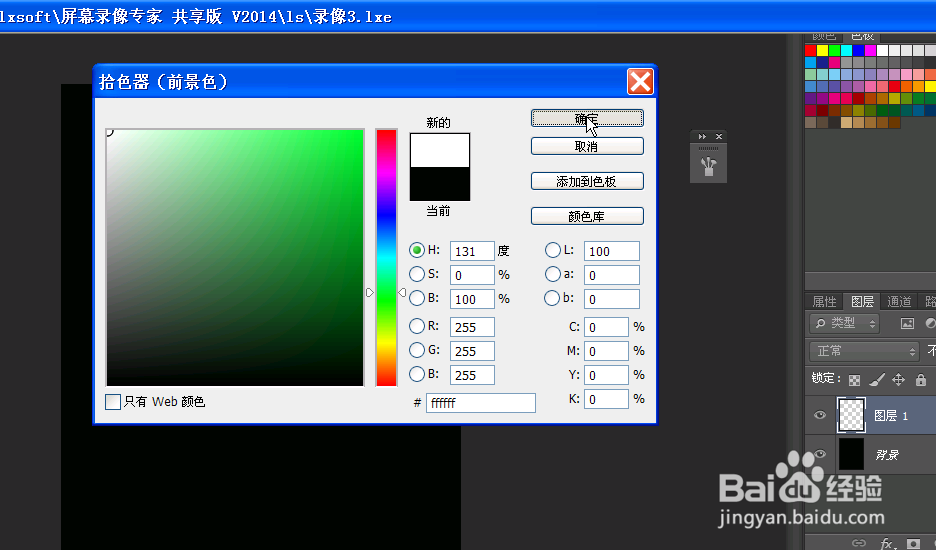This screenshot has width=936, height=550.
Task: Click the lock position move icon
Action: 898,380
